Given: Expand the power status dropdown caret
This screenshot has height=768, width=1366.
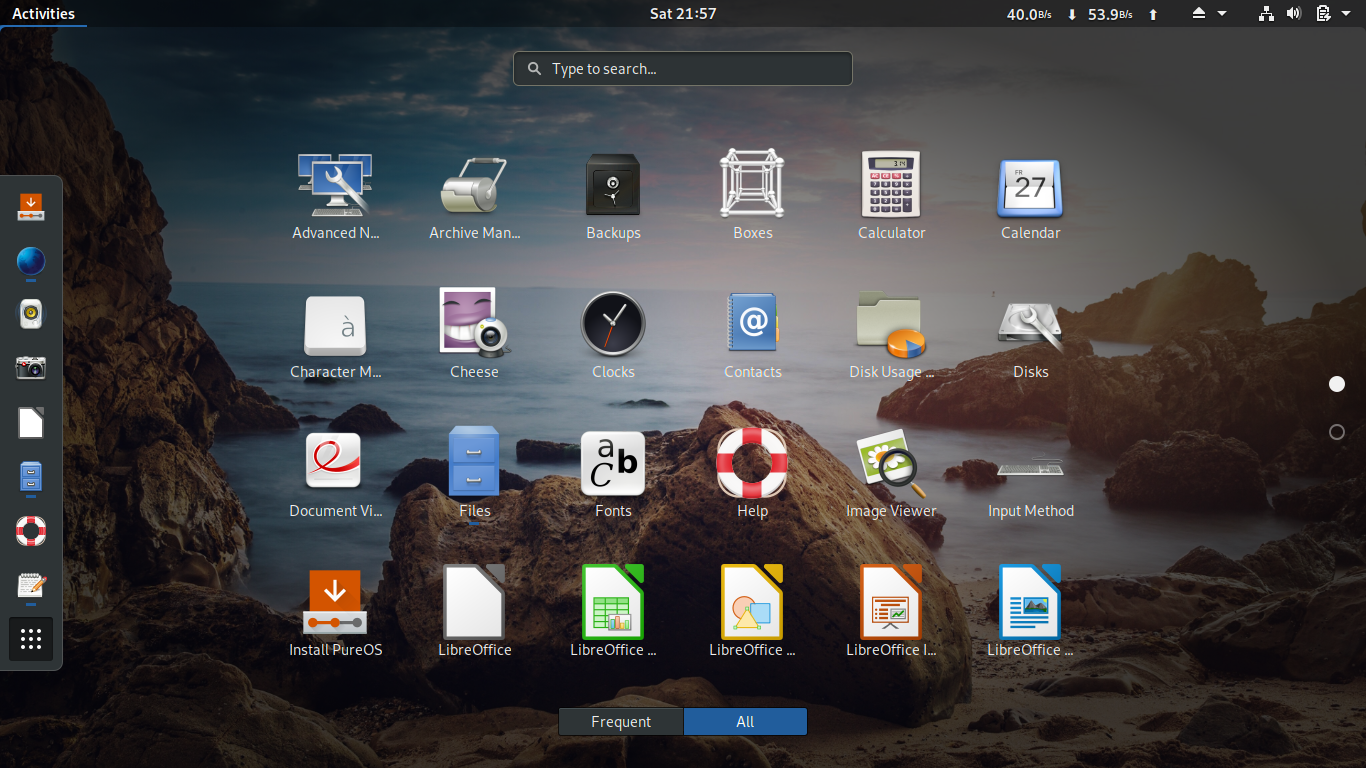Looking at the screenshot, I should coord(1344,13).
